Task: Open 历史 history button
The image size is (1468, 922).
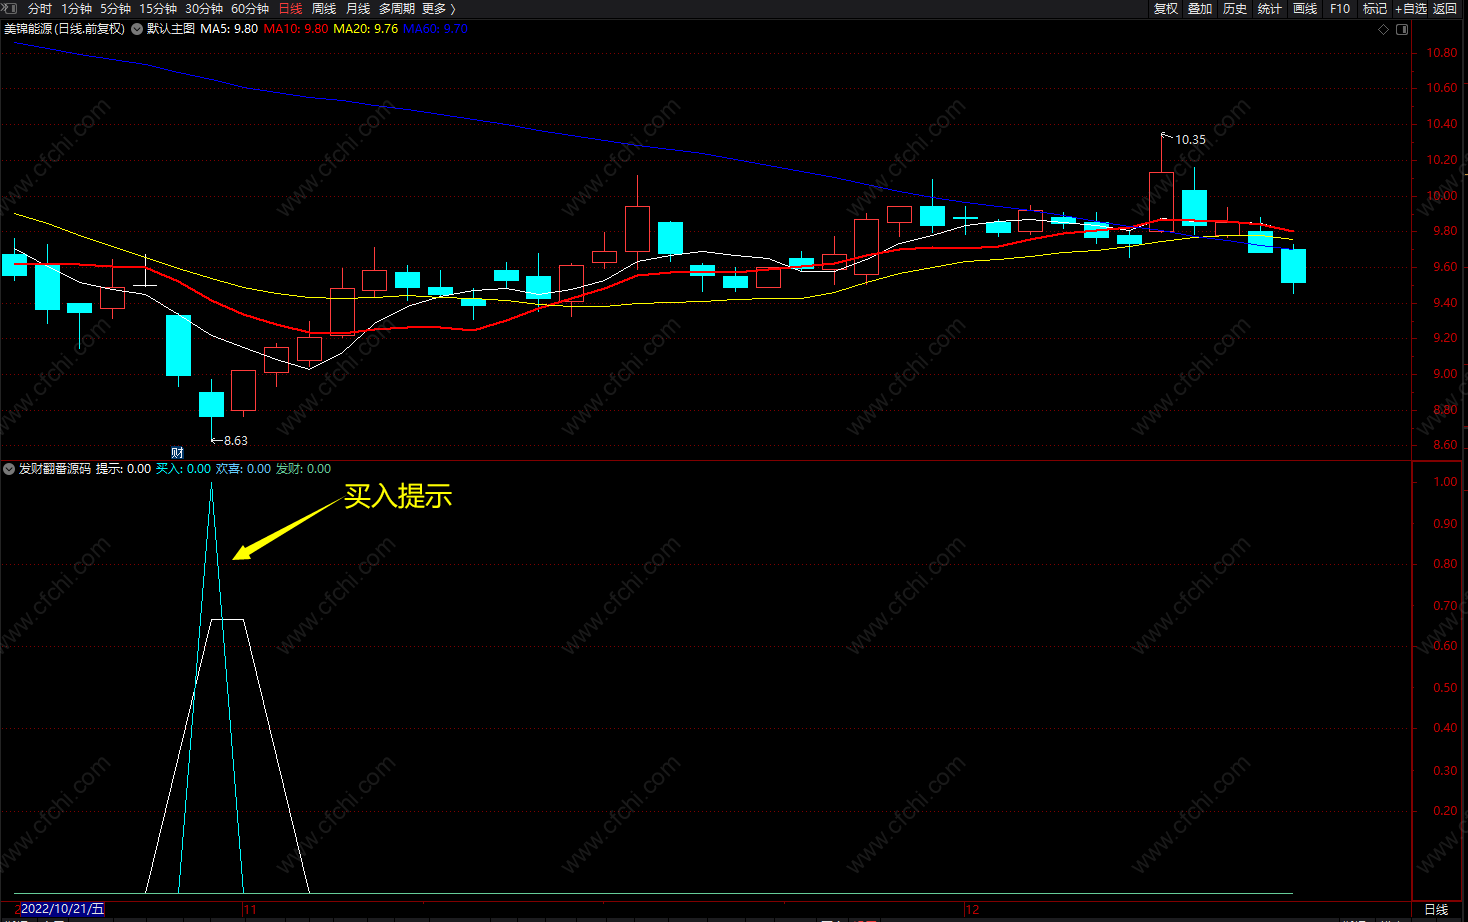Action: (x=1235, y=8)
